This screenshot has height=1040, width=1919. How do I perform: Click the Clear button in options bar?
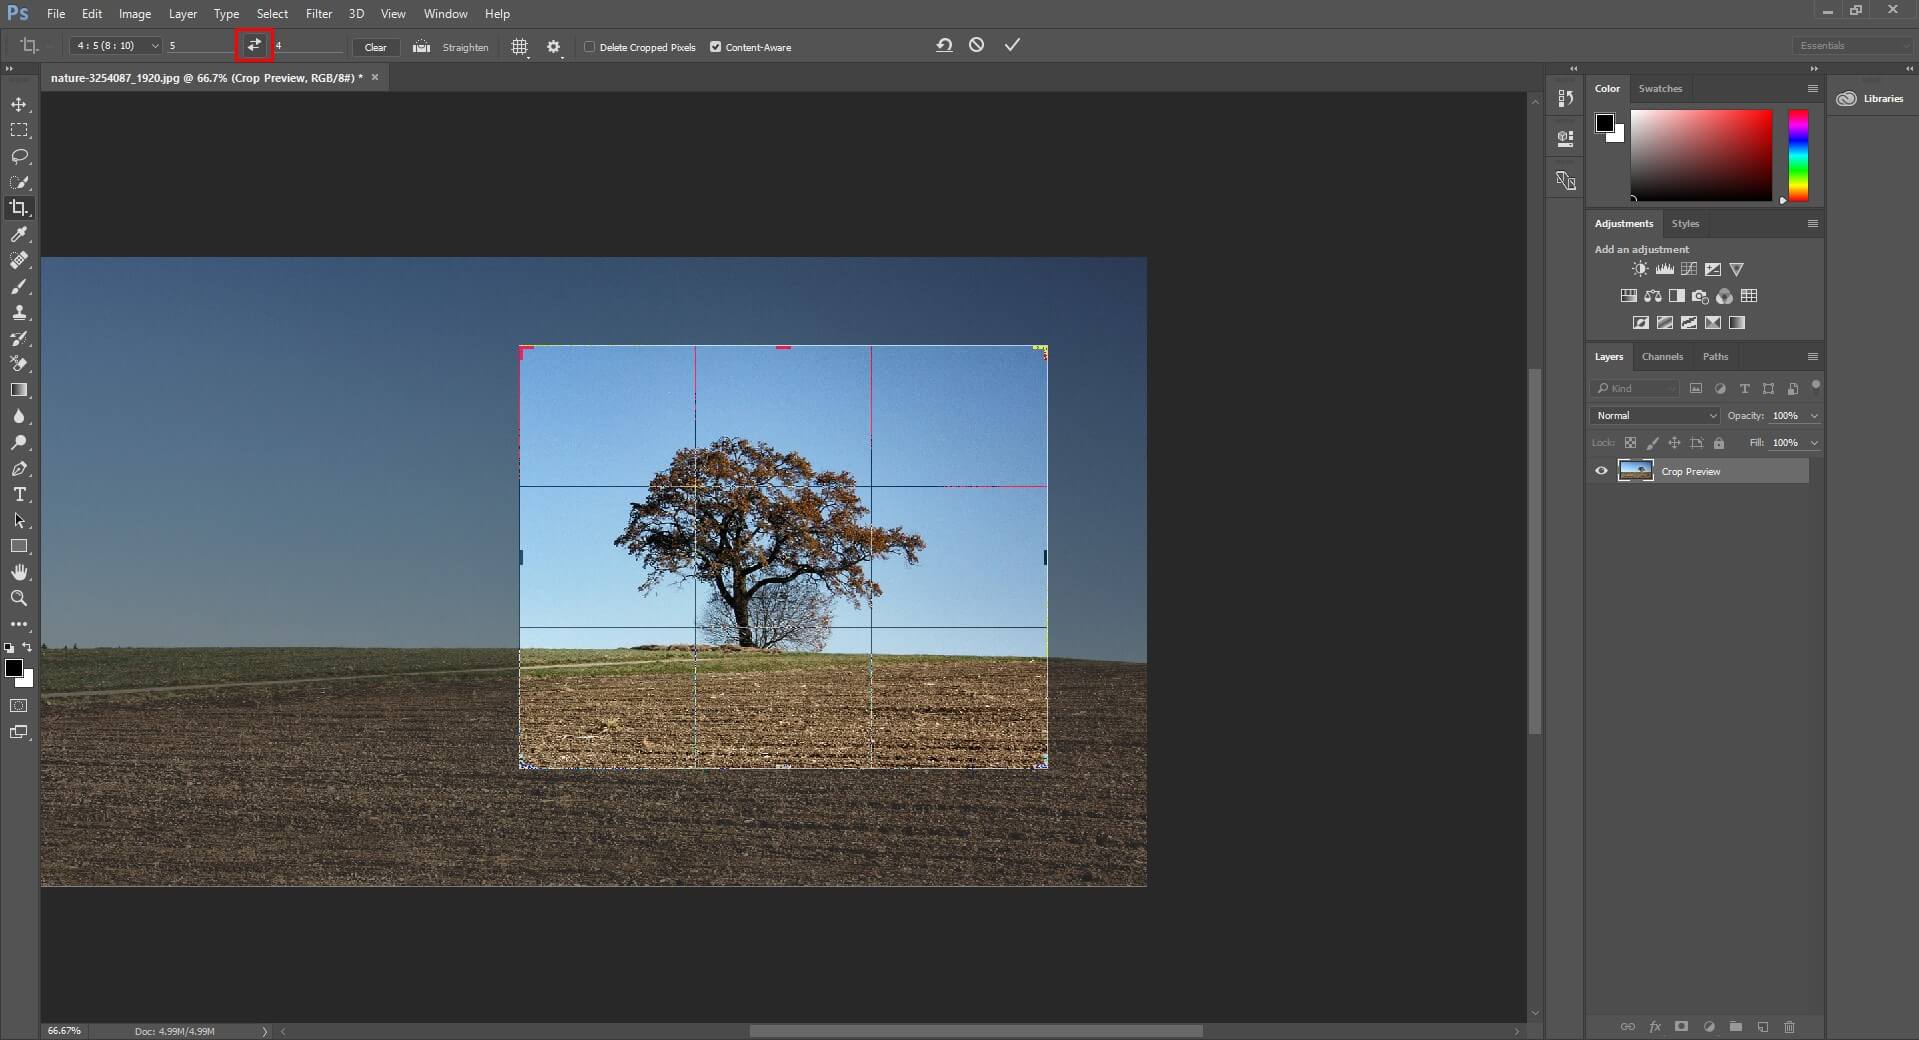tap(375, 47)
